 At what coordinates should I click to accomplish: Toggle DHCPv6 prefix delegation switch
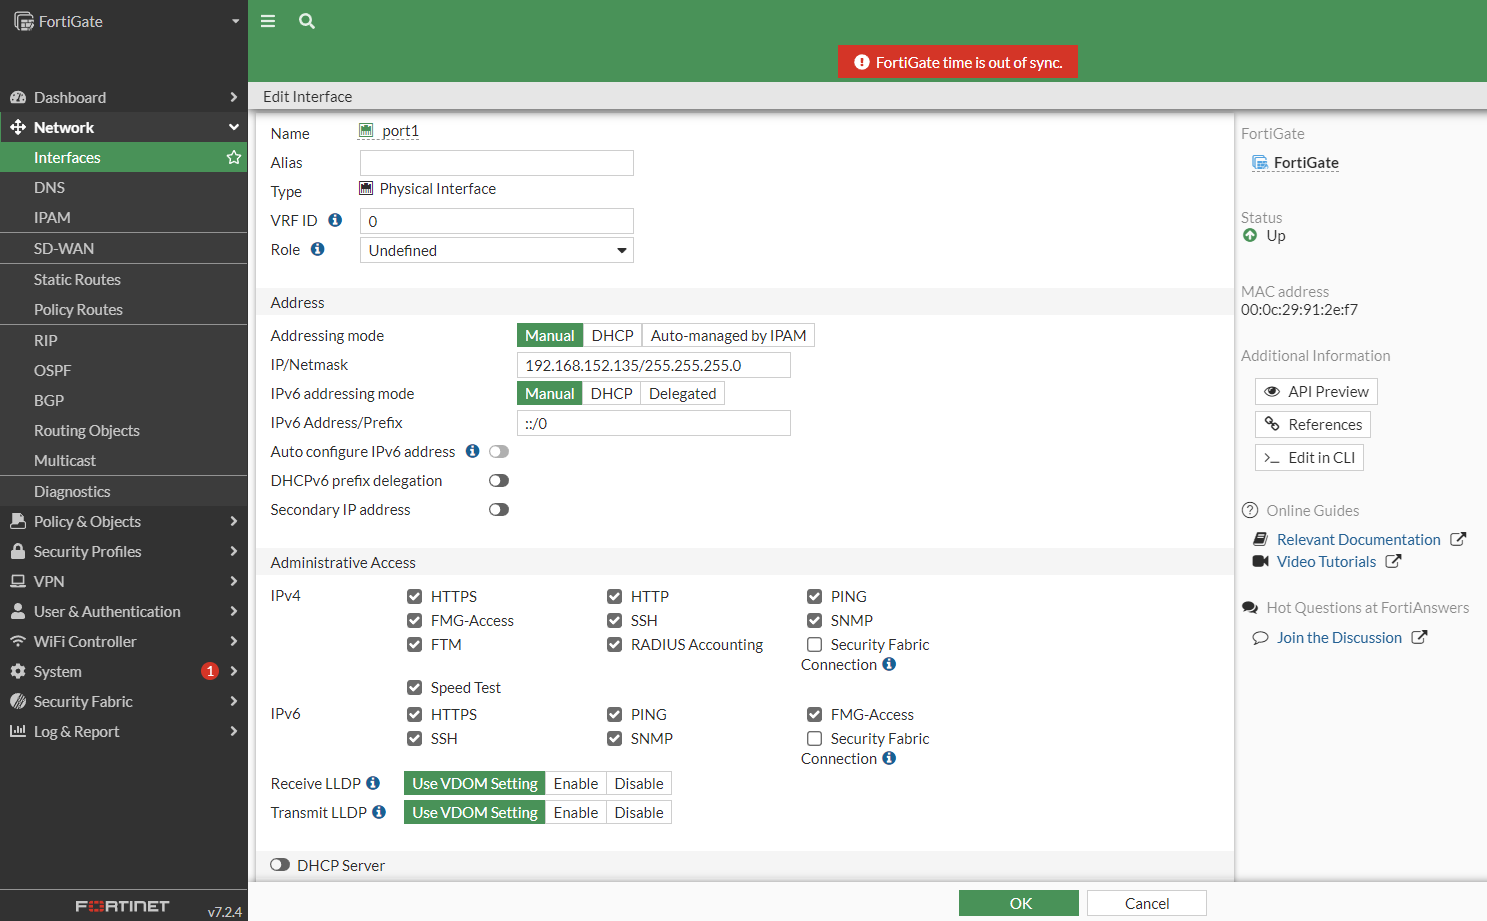tap(499, 480)
